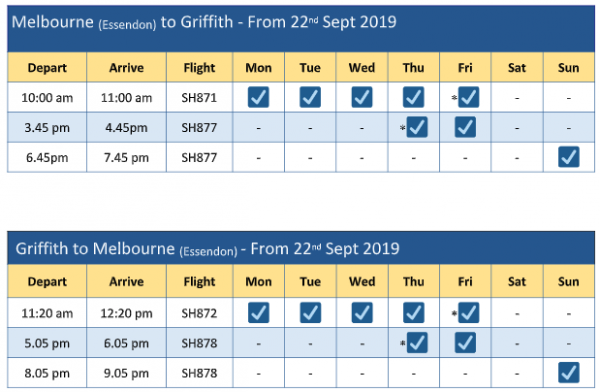Click the Friday checkmark for 10:00 am flight

click(x=468, y=97)
